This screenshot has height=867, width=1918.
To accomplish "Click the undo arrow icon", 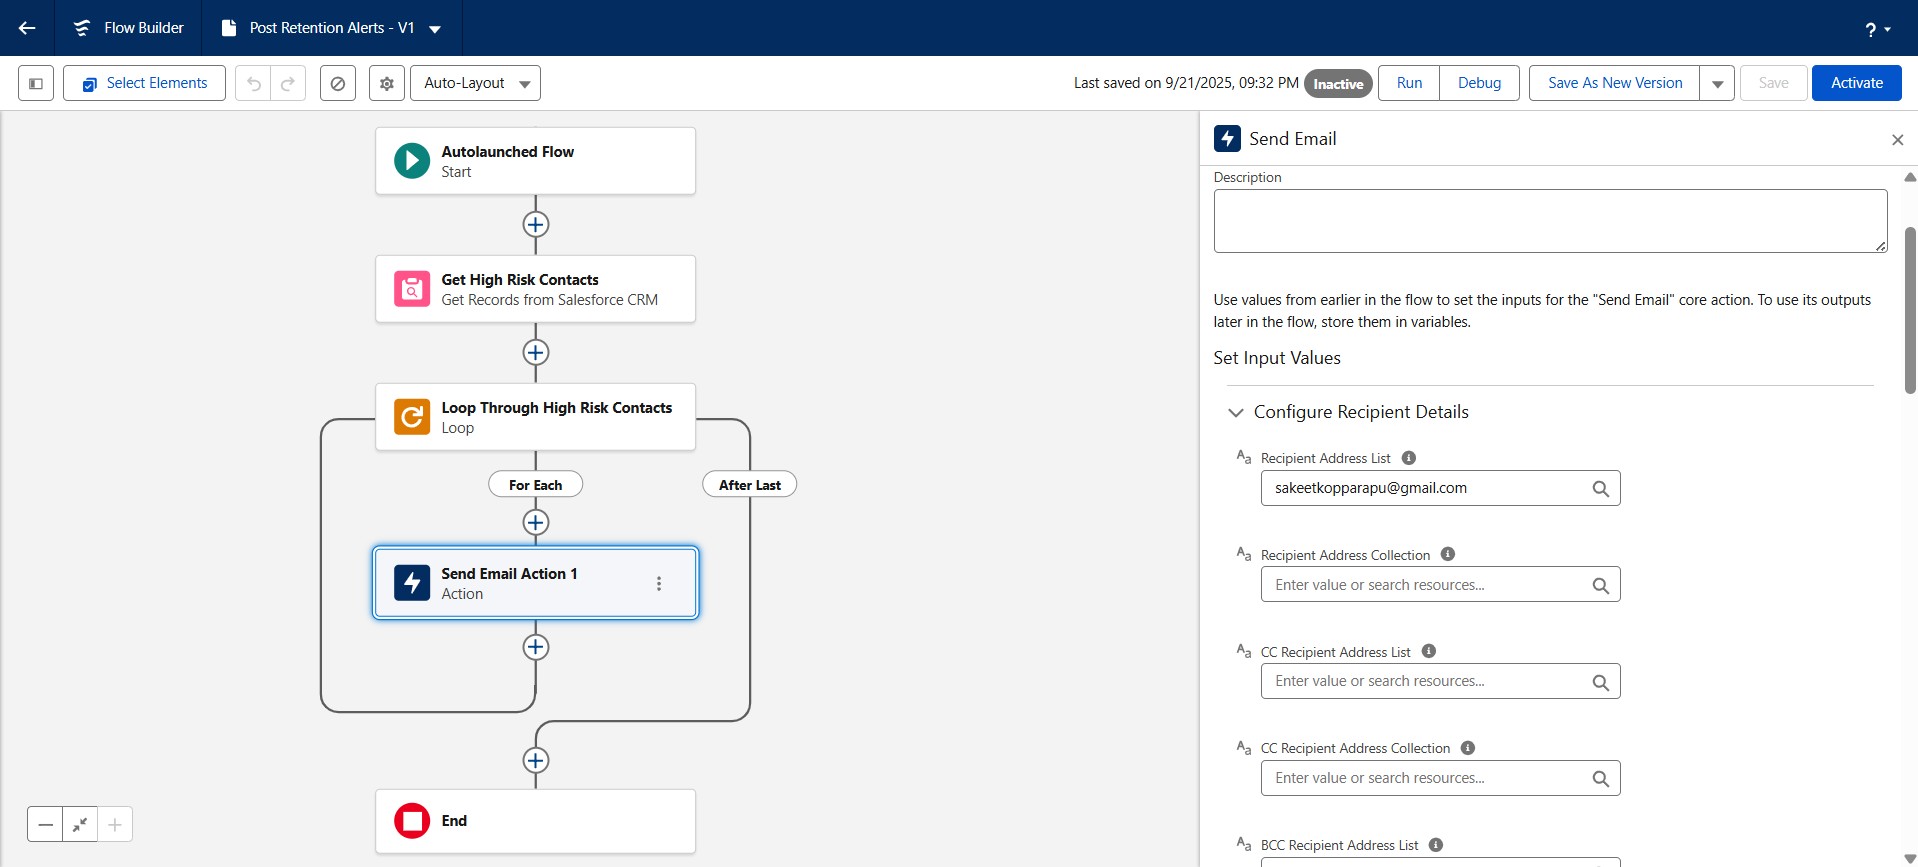I will (254, 83).
